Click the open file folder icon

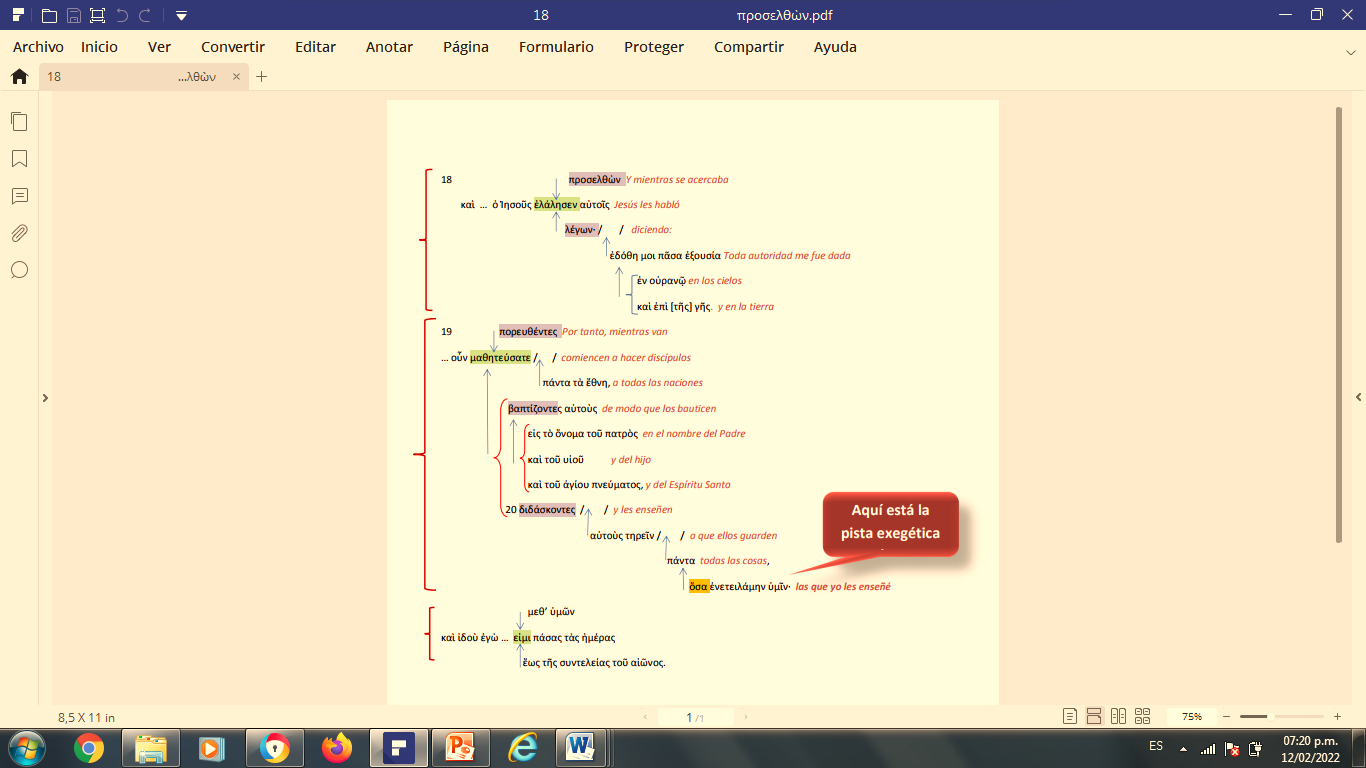point(49,15)
